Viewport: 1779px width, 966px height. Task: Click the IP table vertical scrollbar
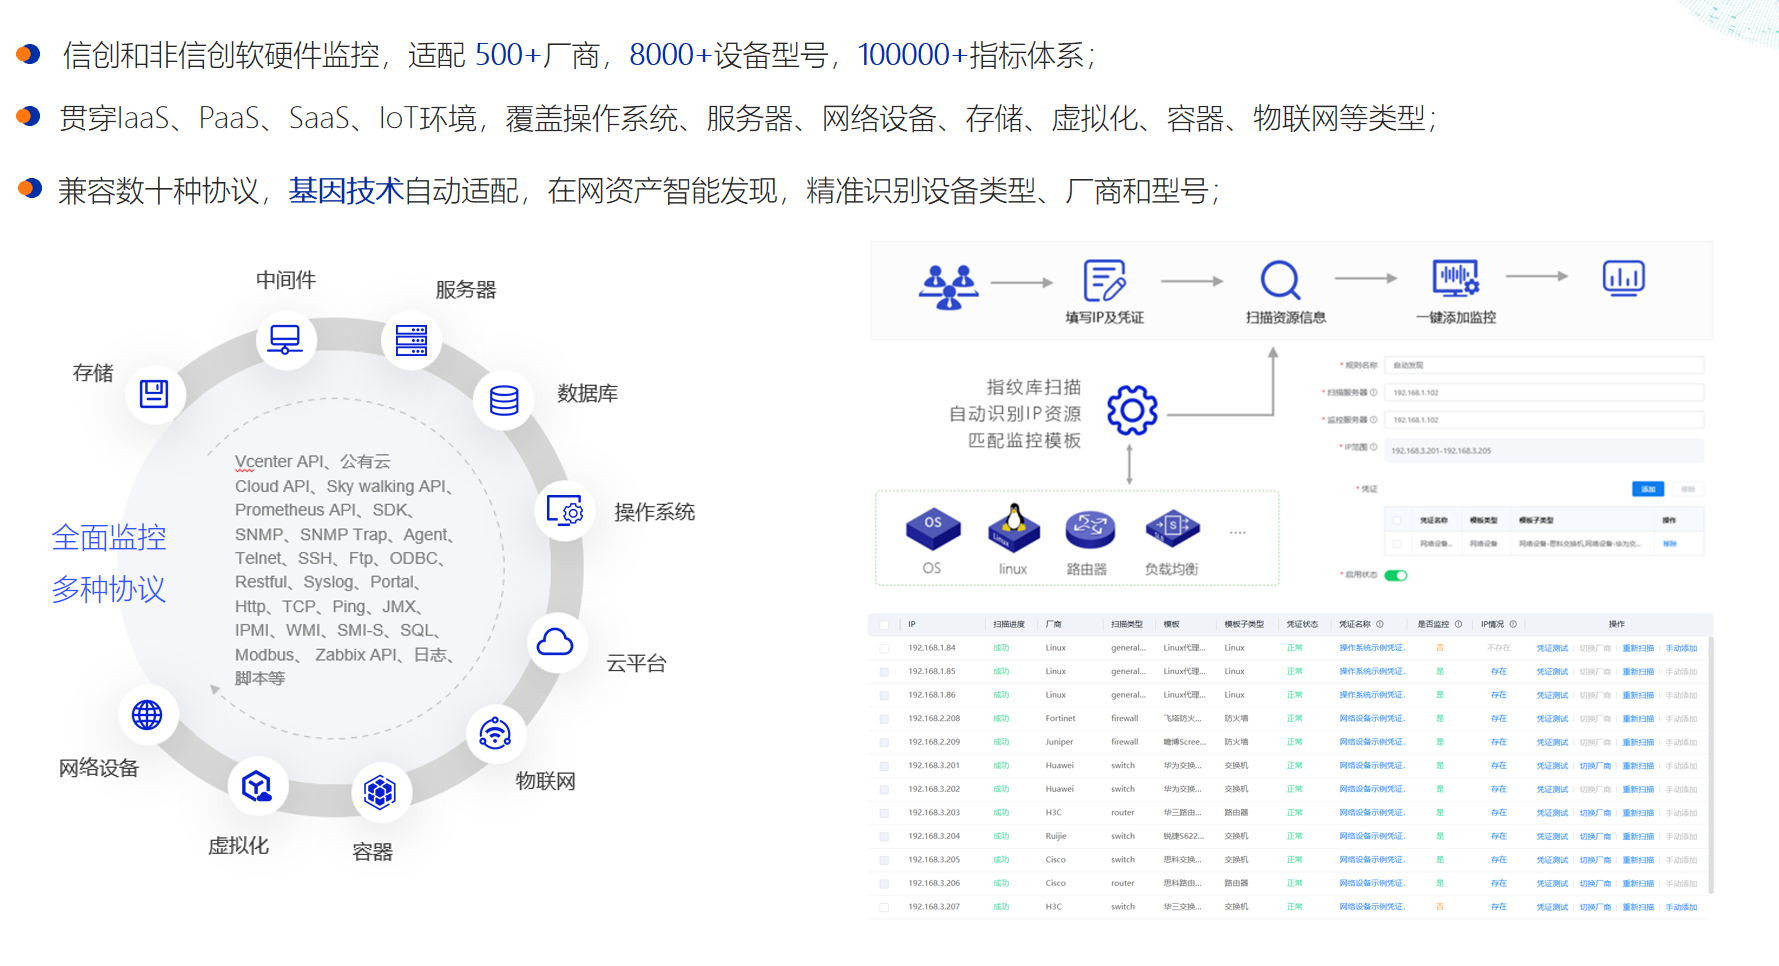tap(1711, 765)
